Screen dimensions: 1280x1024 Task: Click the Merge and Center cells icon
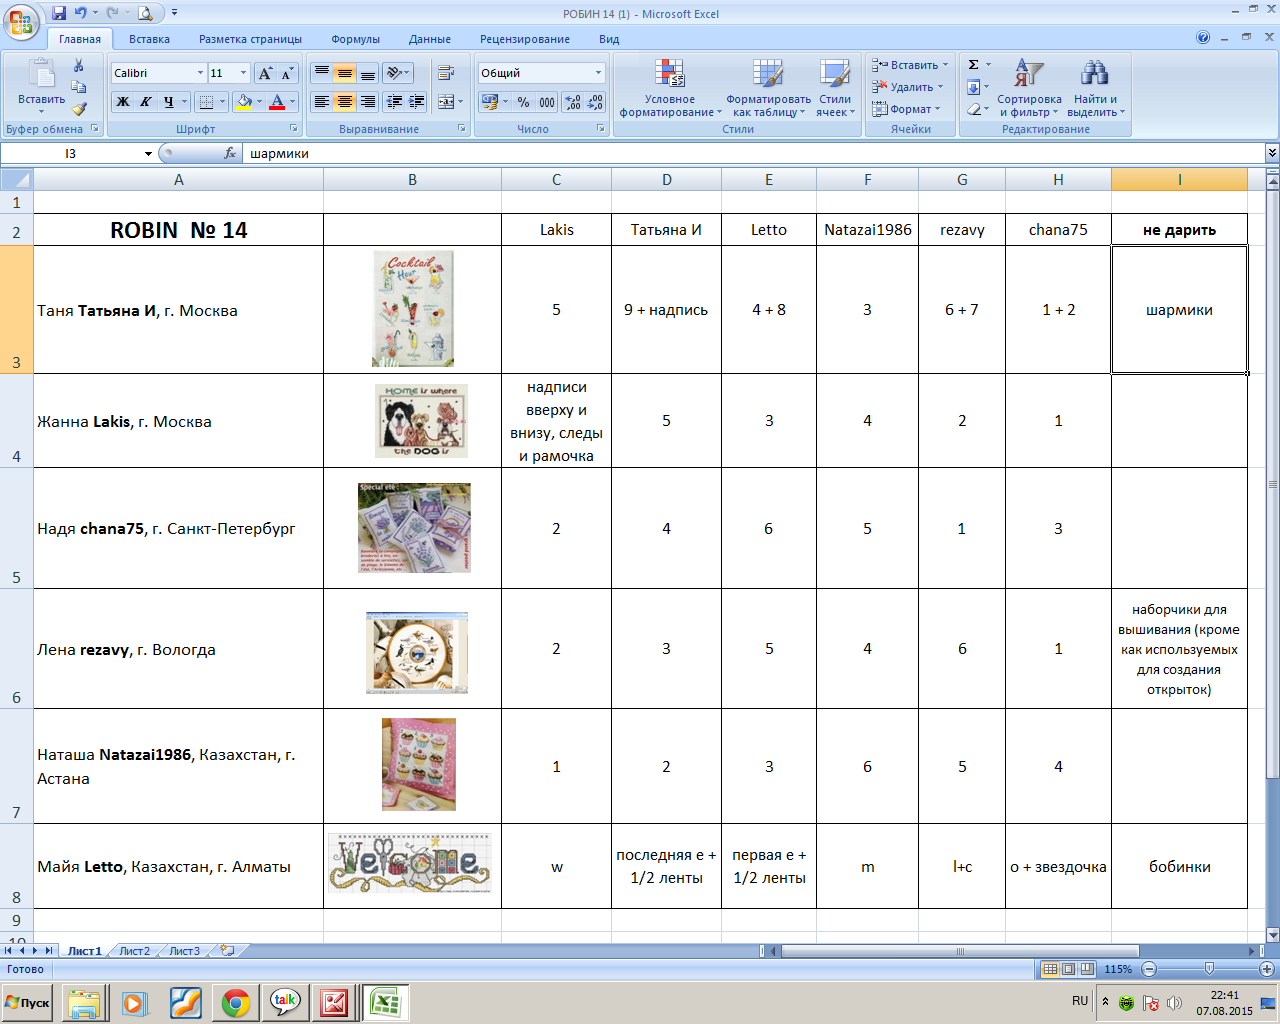pyautogui.click(x=446, y=102)
